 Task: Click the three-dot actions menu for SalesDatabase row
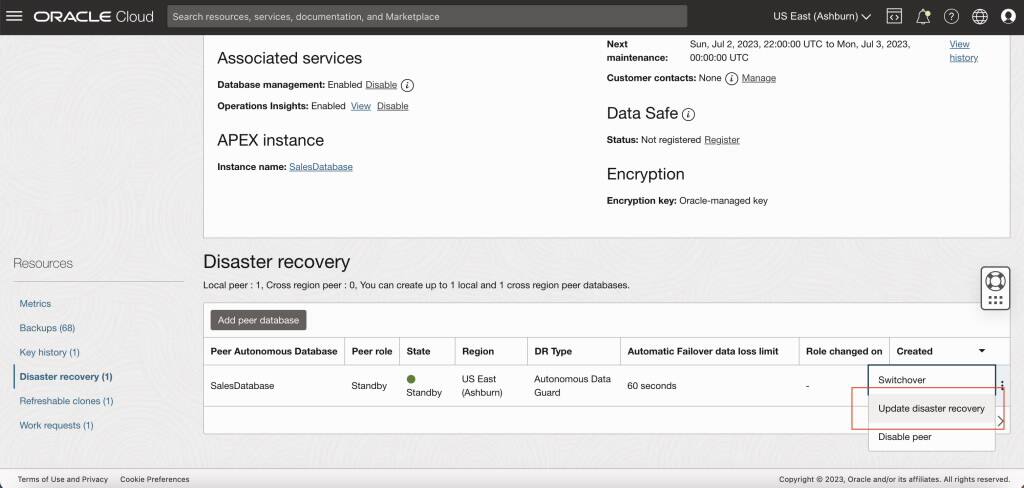tap(1002, 385)
